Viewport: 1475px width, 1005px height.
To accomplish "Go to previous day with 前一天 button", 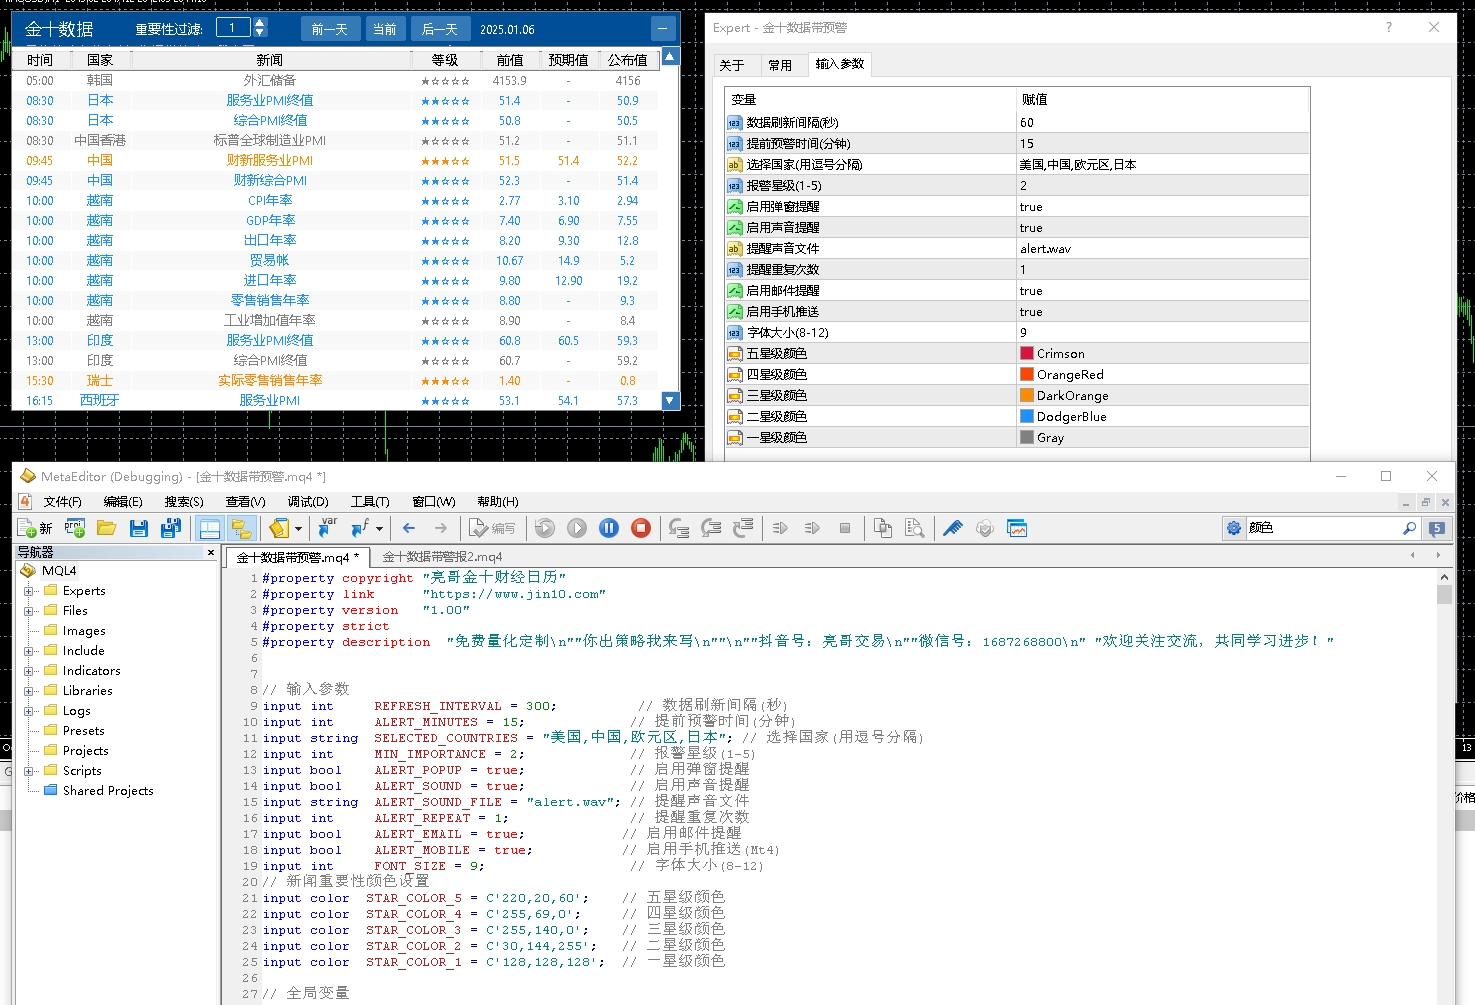I will tap(330, 29).
